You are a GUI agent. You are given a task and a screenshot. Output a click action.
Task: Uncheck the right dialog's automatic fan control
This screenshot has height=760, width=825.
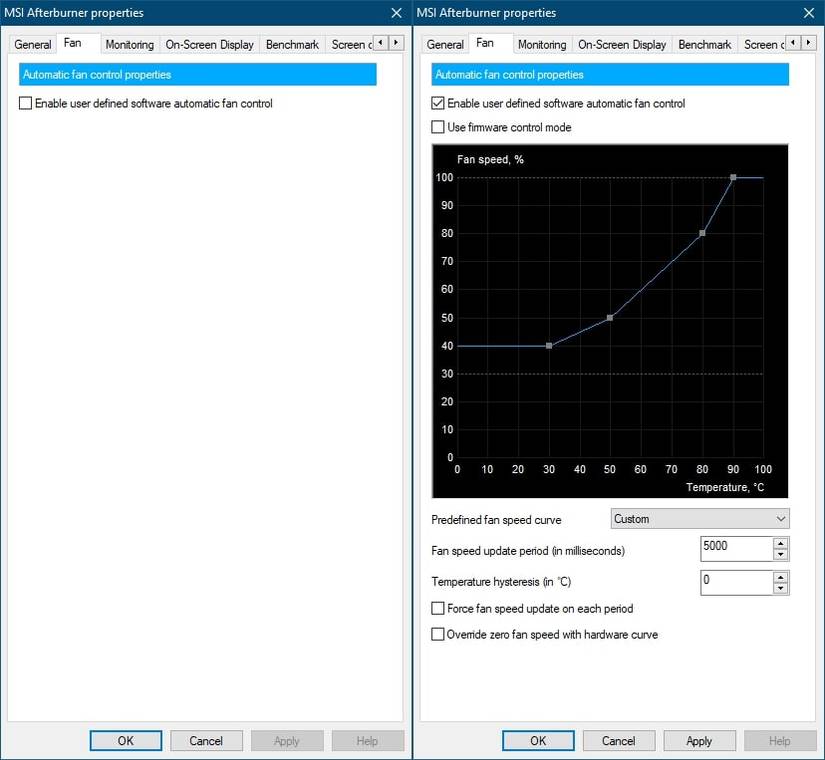(438, 103)
